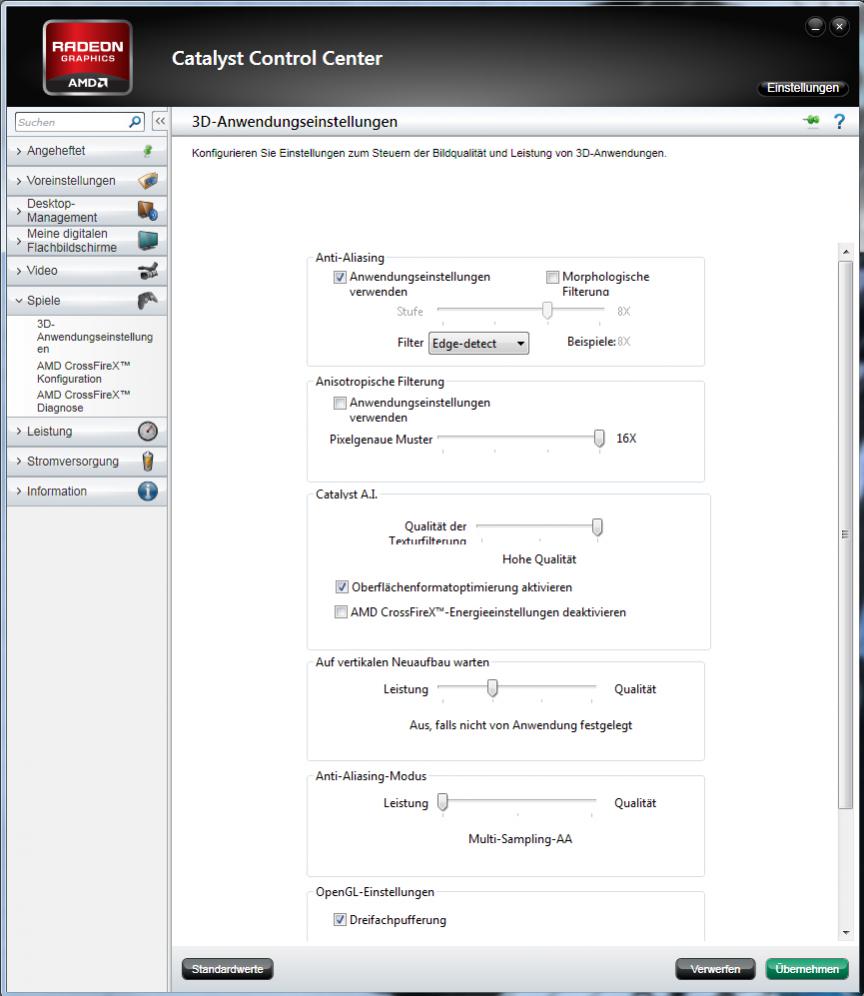Screen dimensions: 864x996
Task: Toggle Anti-Aliasing Anwendungseinstellungen verwenden checkbox
Action: click(340, 277)
